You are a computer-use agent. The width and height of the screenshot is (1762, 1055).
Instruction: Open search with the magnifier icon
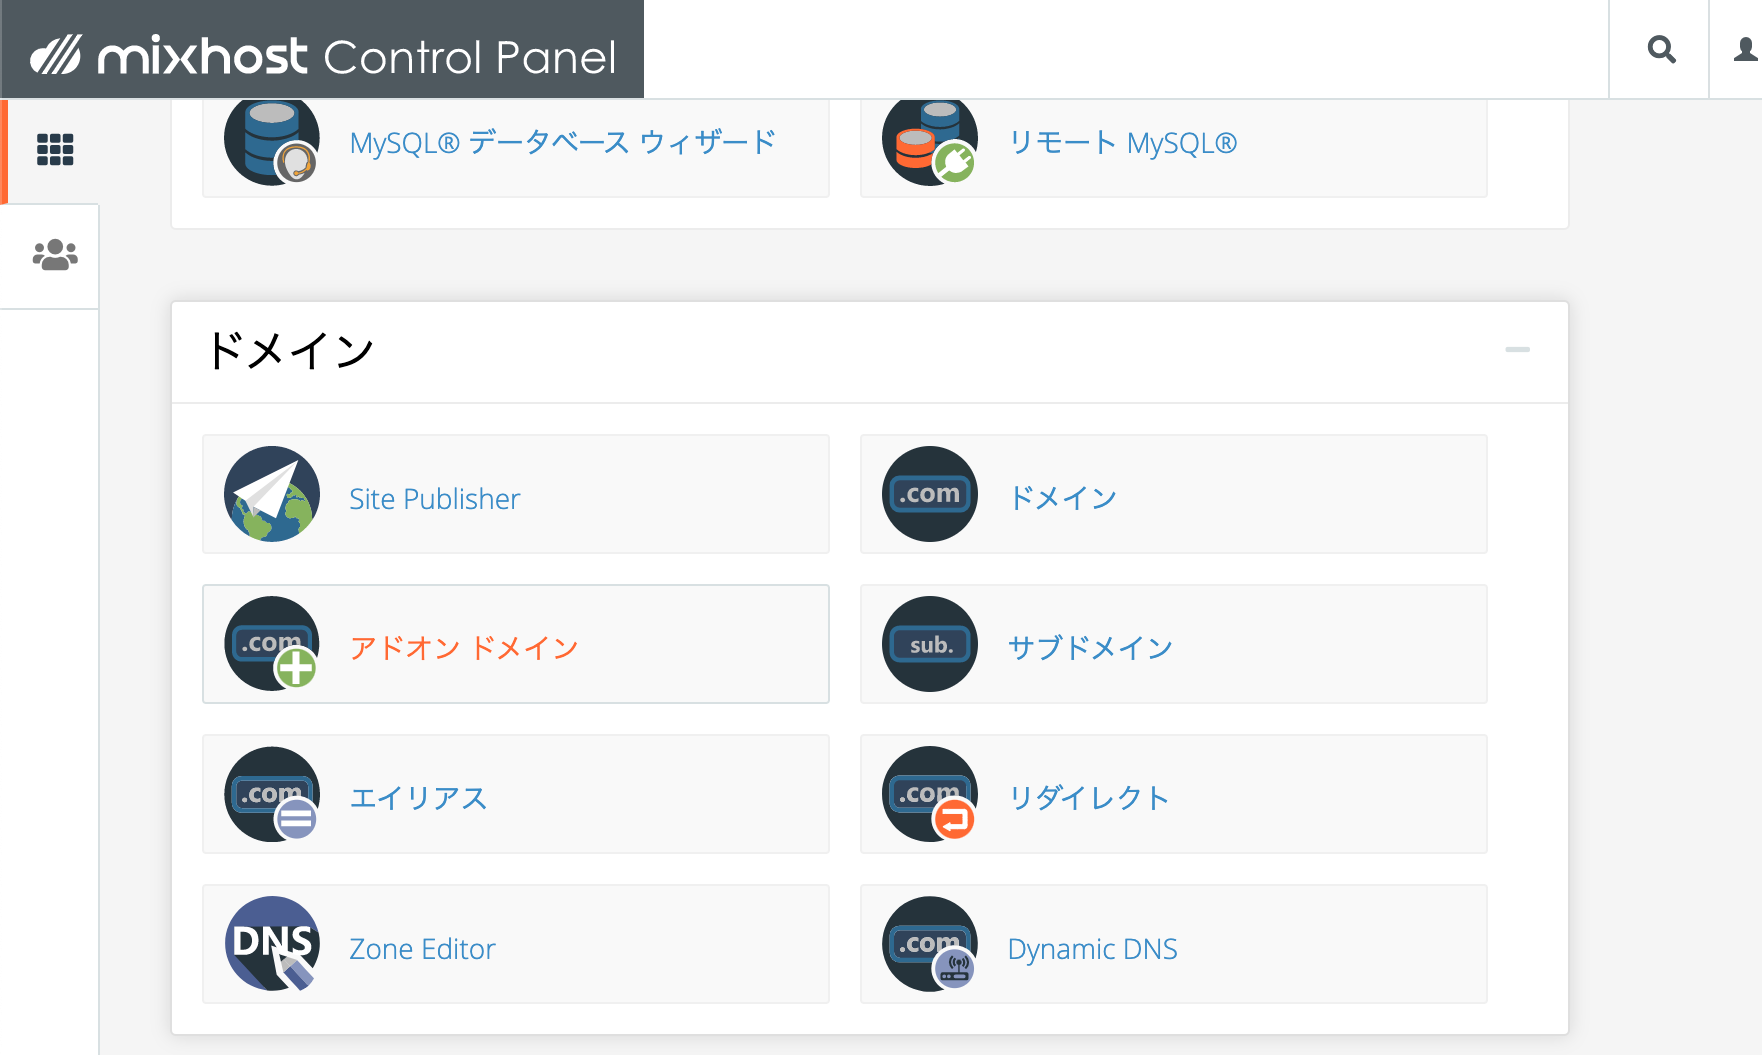(1661, 49)
